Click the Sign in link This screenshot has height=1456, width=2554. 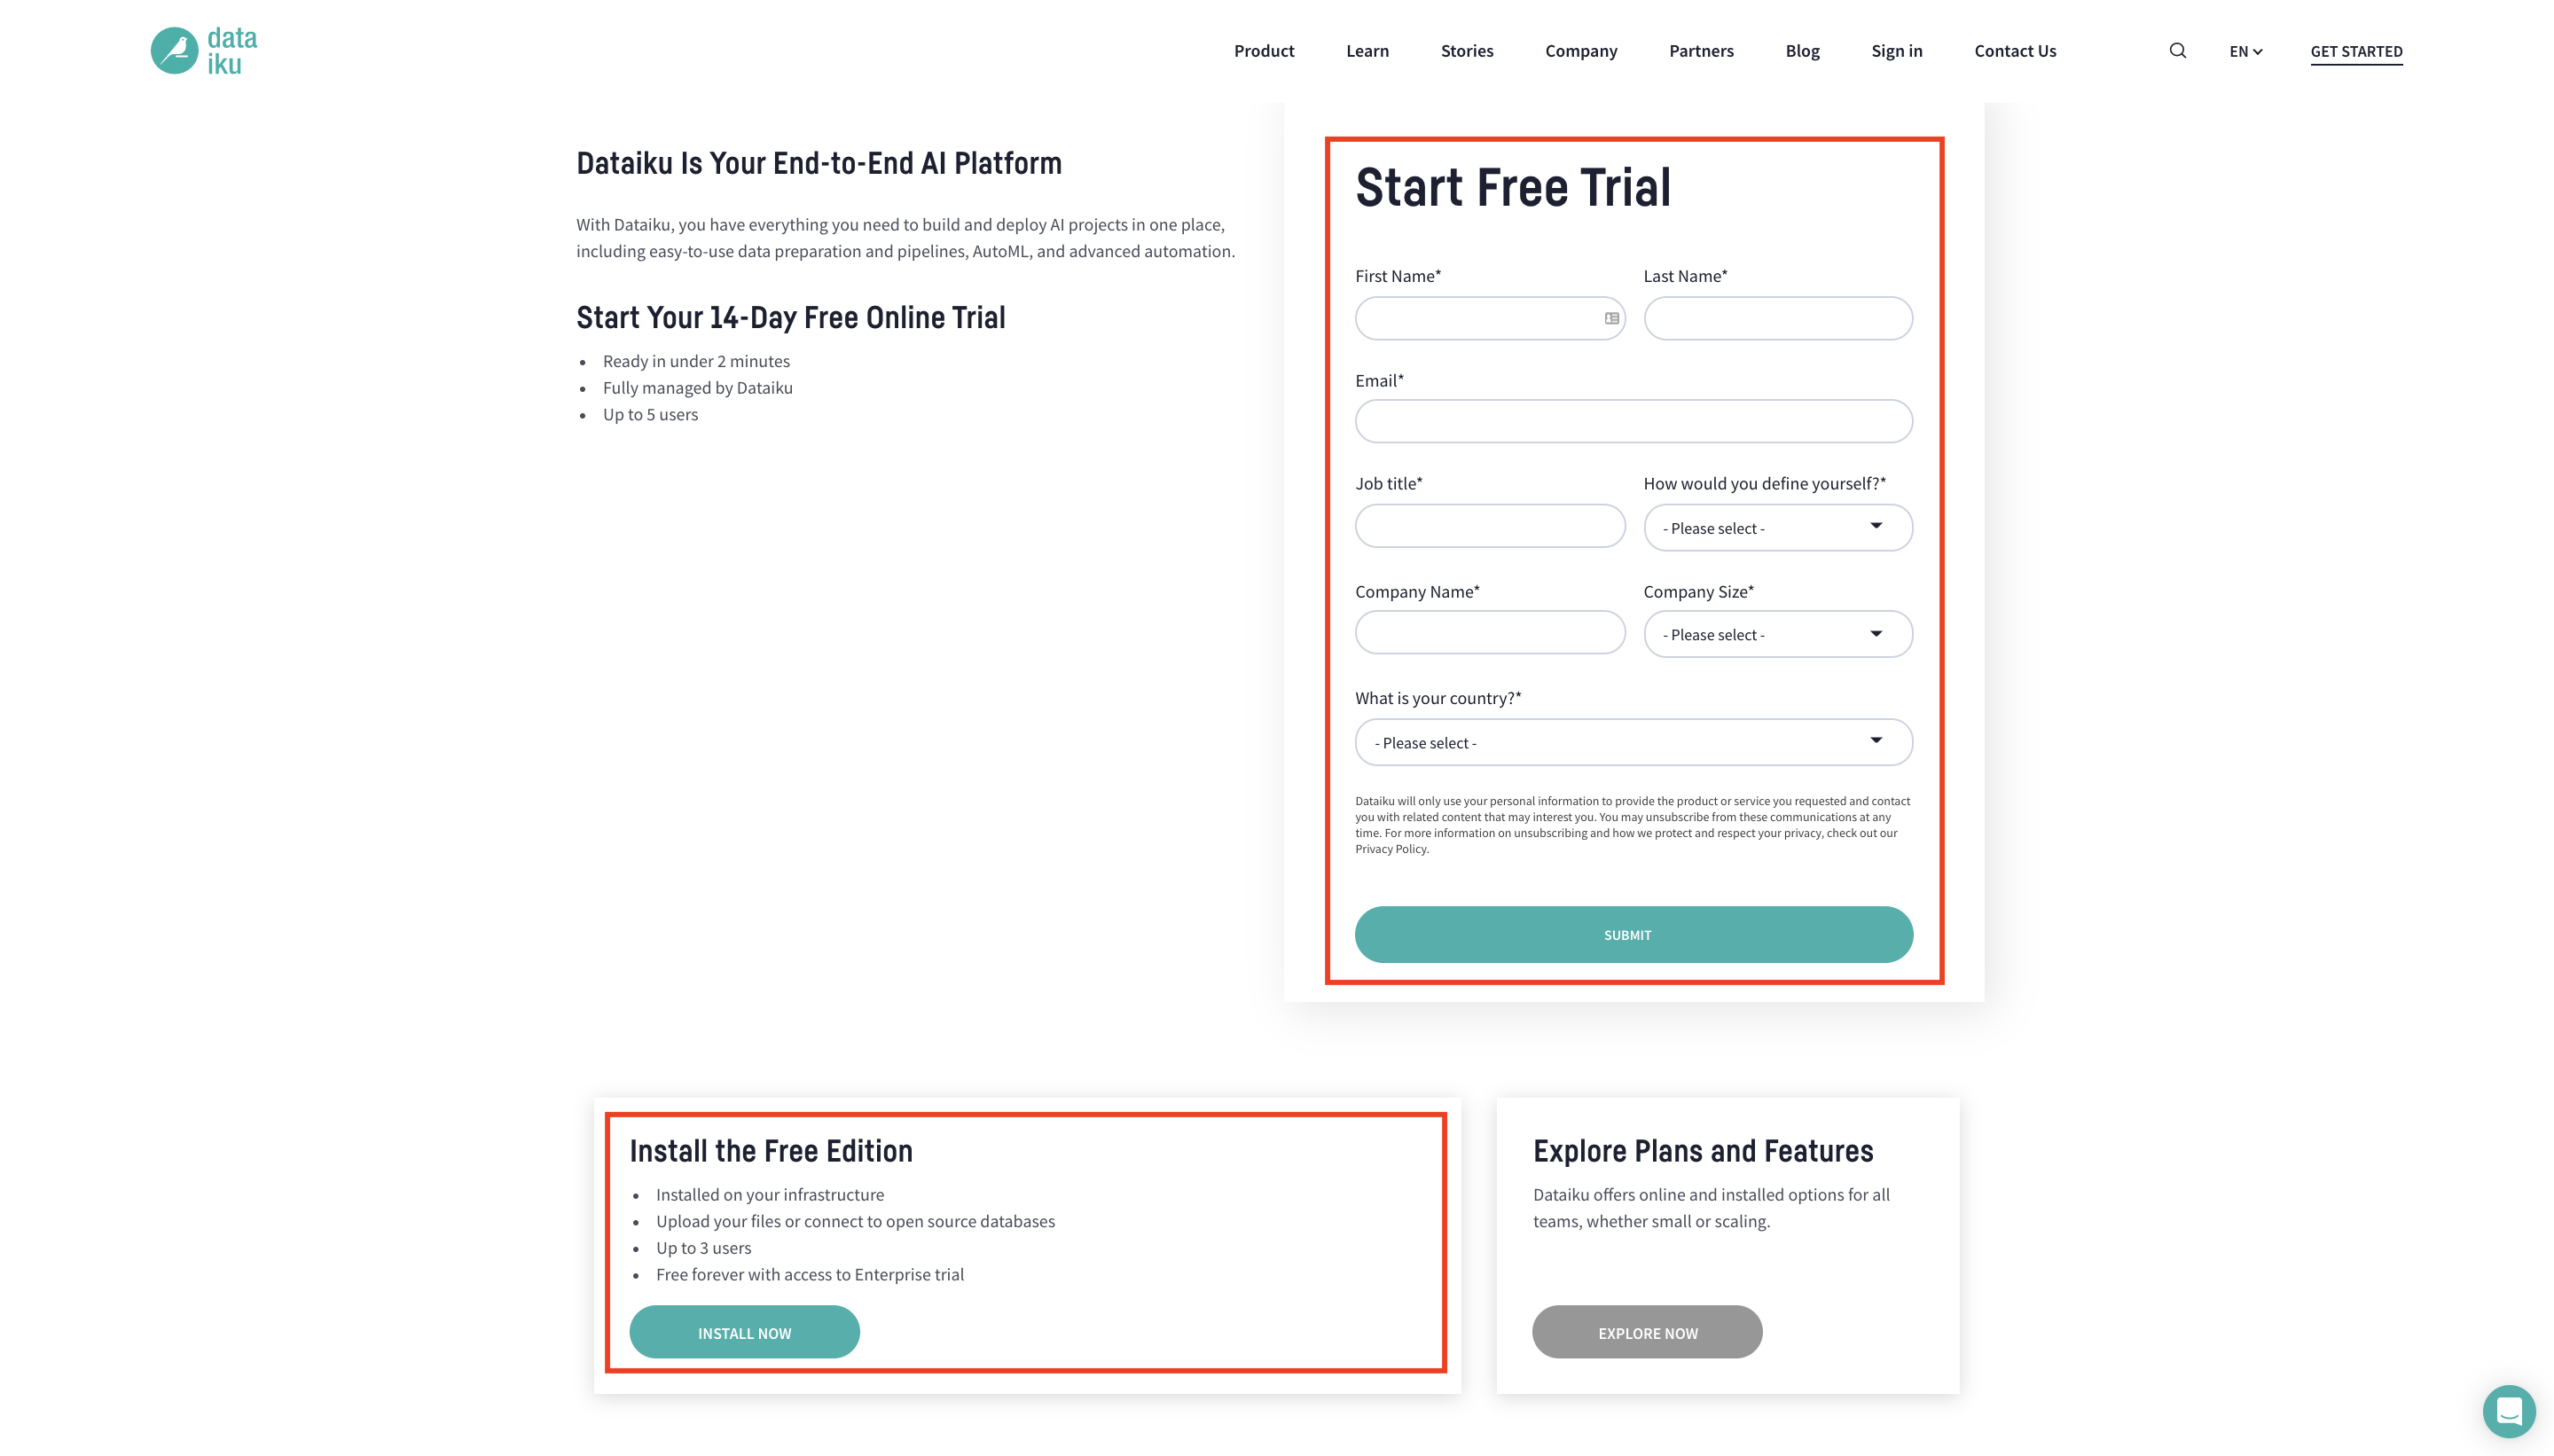pyautogui.click(x=1896, y=49)
